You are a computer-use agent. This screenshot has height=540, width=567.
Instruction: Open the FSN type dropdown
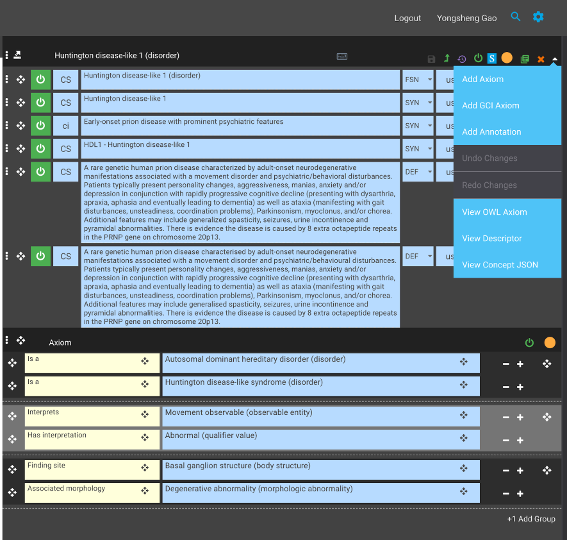418,80
